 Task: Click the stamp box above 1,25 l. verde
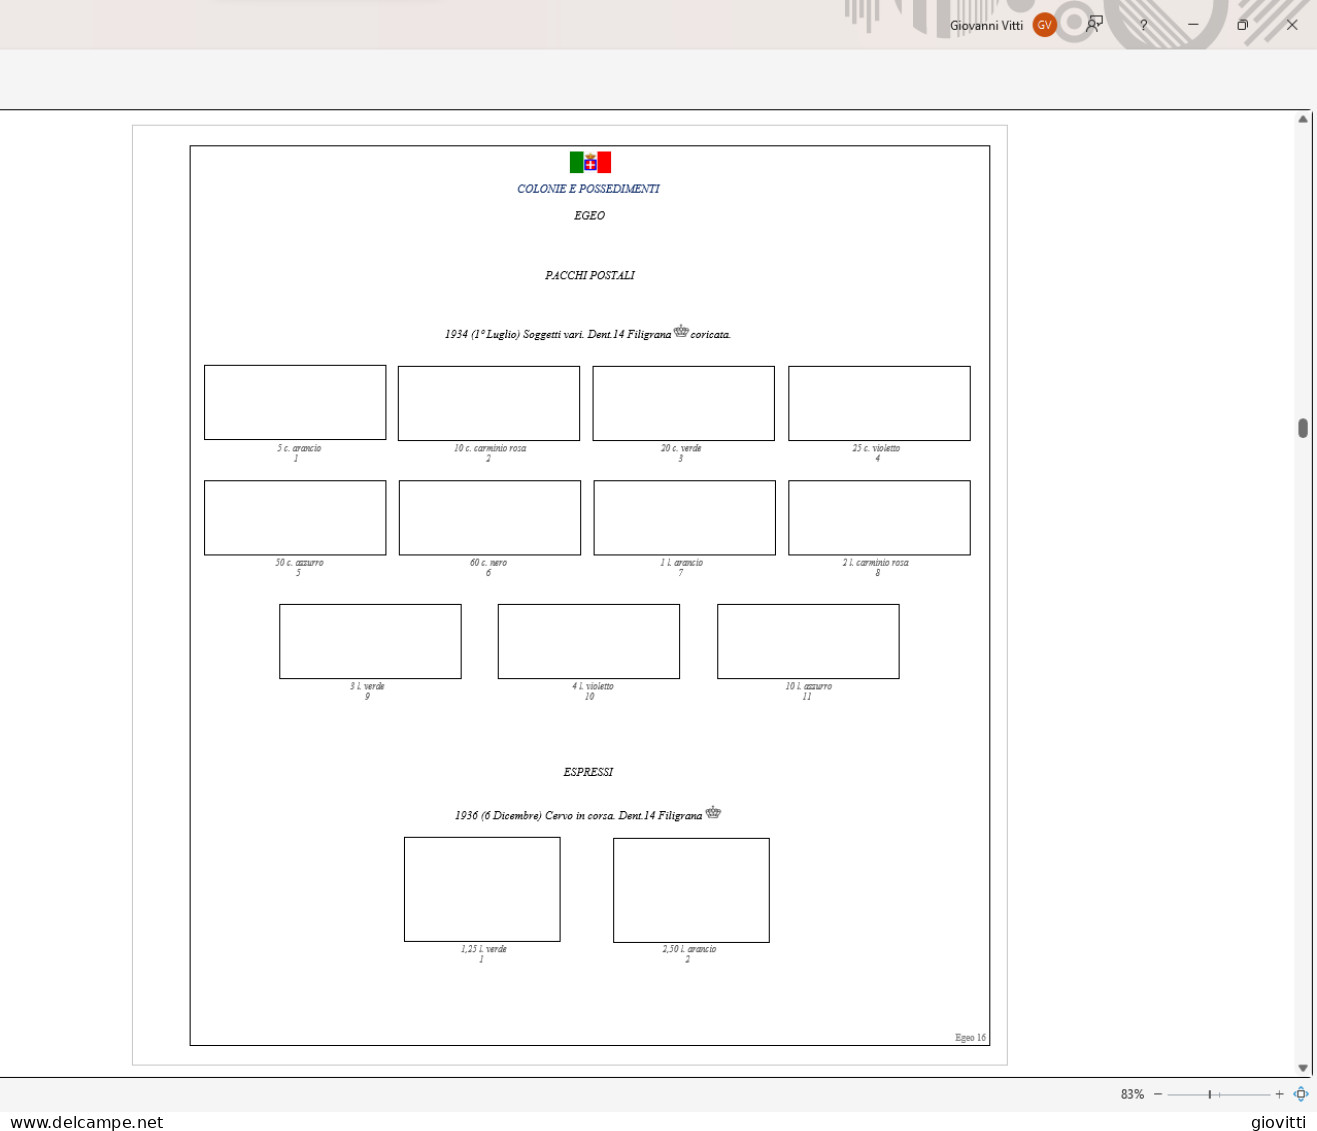[482, 889]
